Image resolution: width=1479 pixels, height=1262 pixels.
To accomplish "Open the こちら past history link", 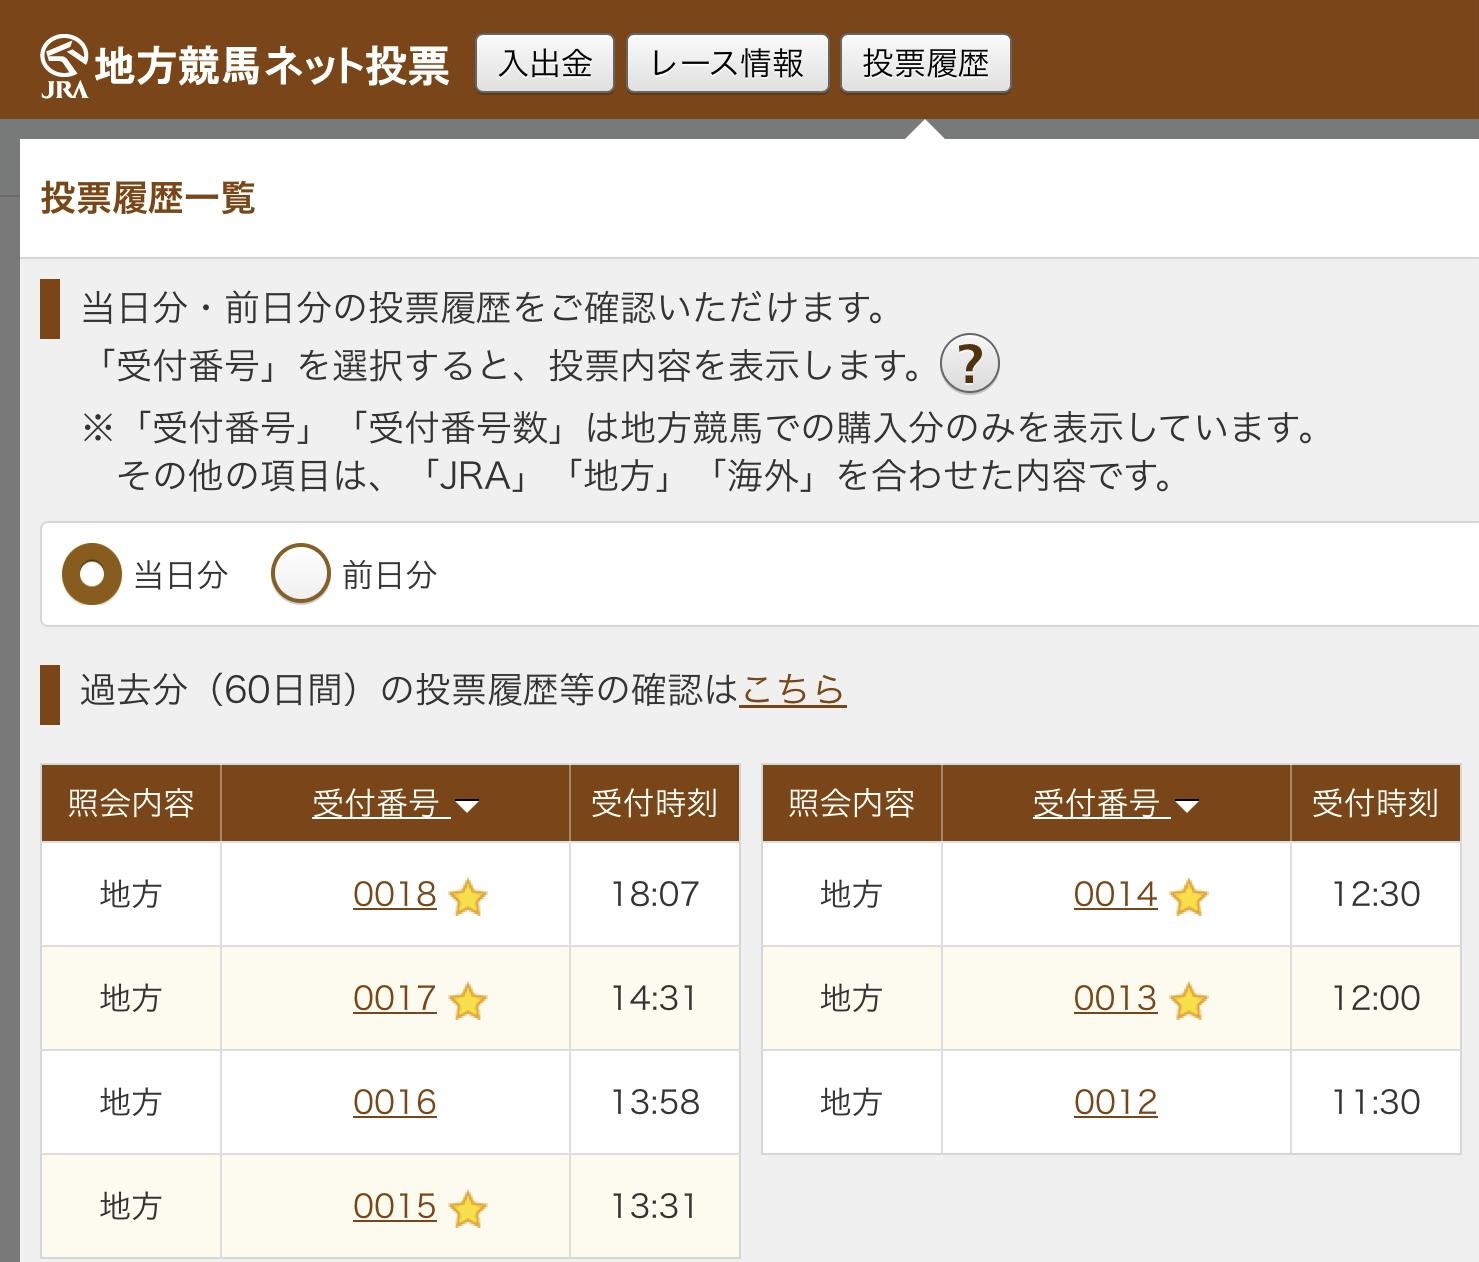I will 793,690.
